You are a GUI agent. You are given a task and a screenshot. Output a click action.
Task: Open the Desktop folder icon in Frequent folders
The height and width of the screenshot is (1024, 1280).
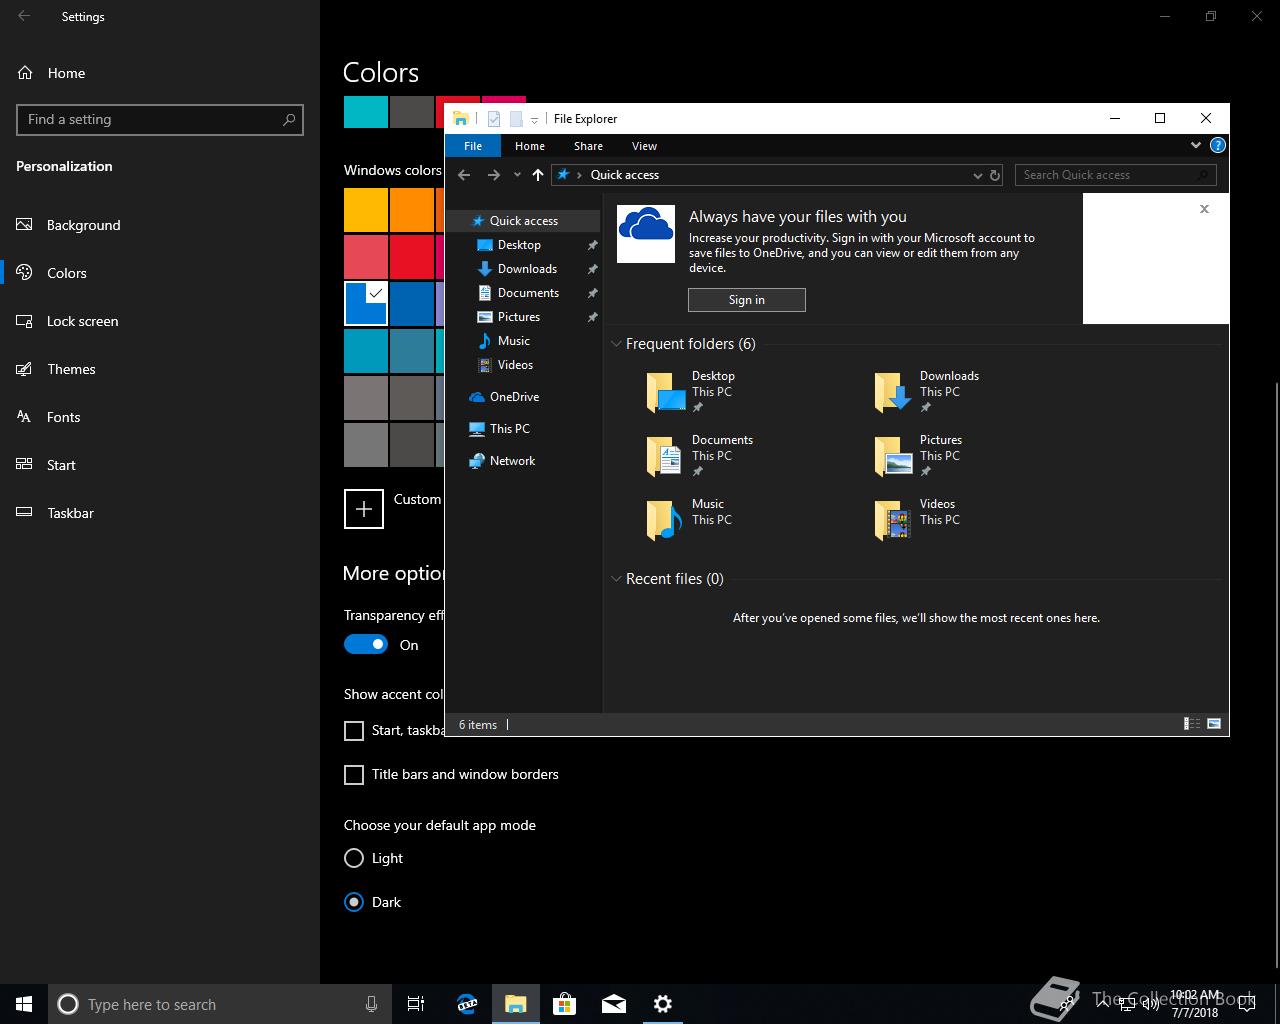tap(666, 392)
